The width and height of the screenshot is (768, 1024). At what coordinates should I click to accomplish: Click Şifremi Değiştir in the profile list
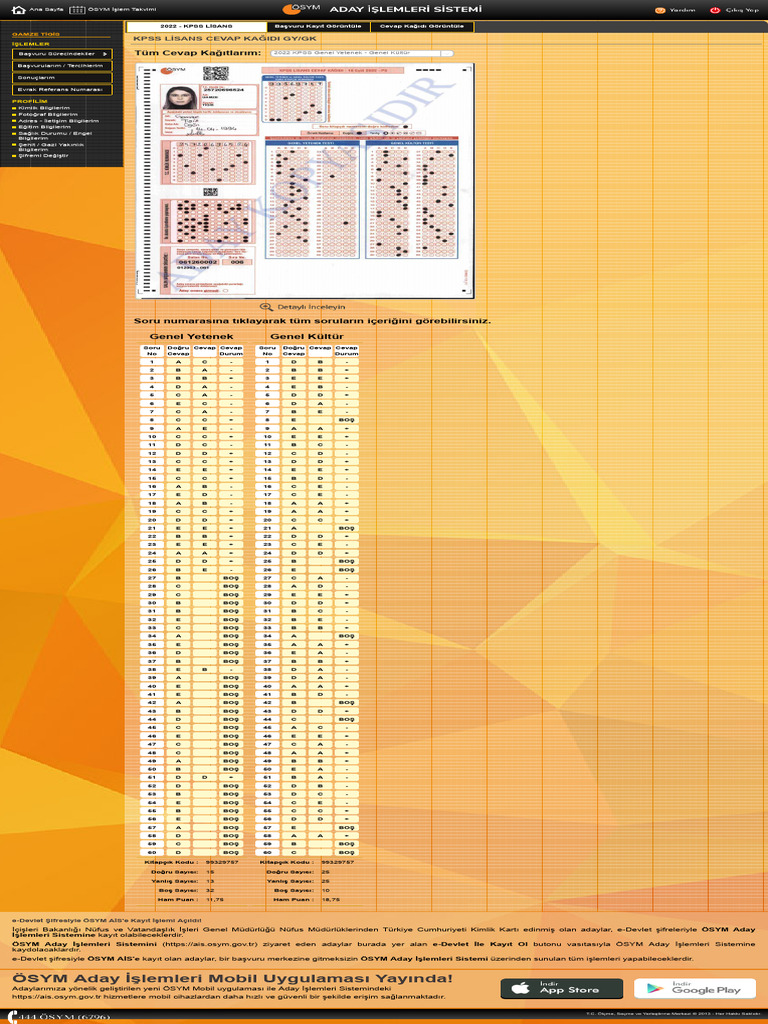(x=43, y=155)
